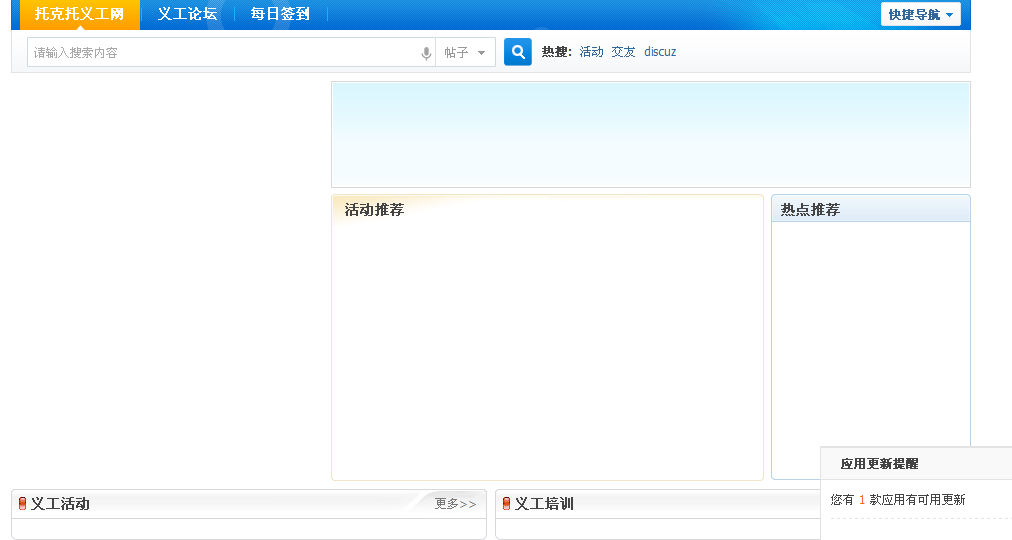Click the 热点推荐 panel heading
This screenshot has width=1012, height=540.
point(810,210)
